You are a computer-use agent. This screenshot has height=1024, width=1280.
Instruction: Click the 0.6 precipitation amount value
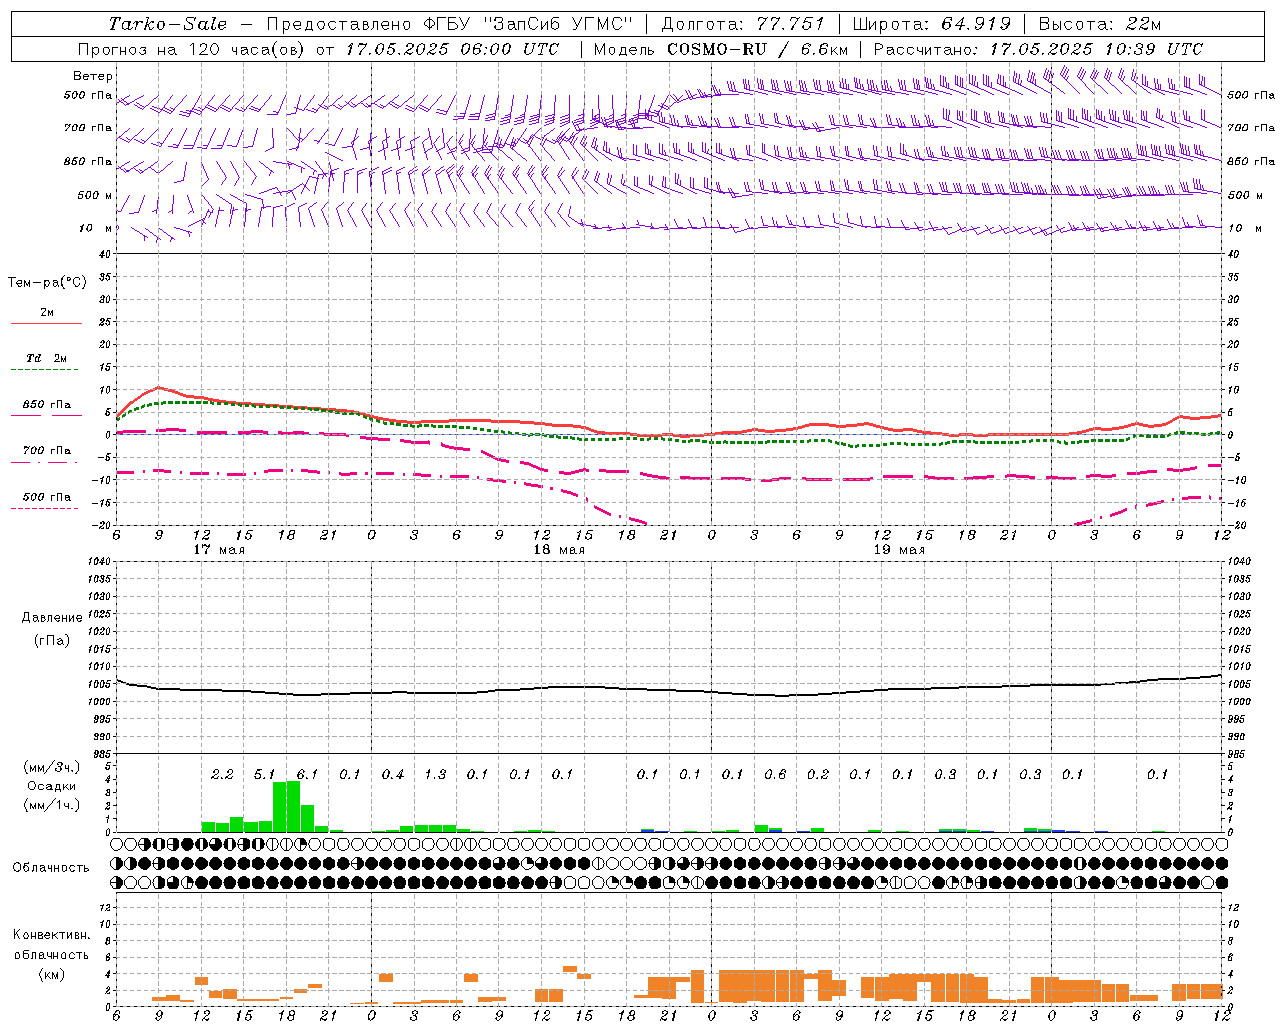775,774
